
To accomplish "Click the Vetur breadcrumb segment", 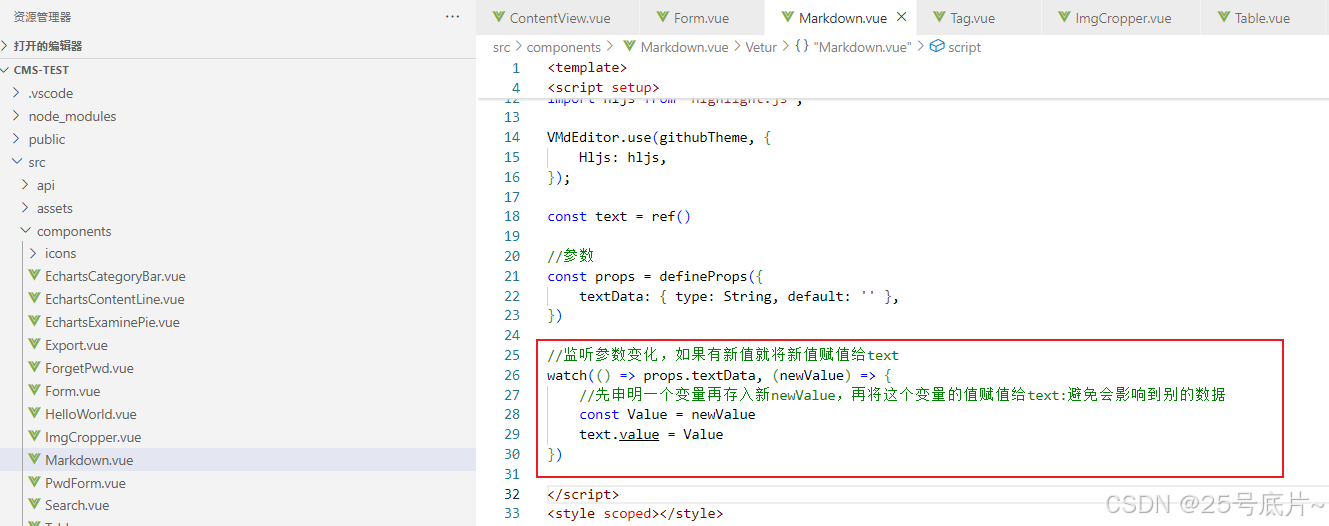I will pos(762,47).
